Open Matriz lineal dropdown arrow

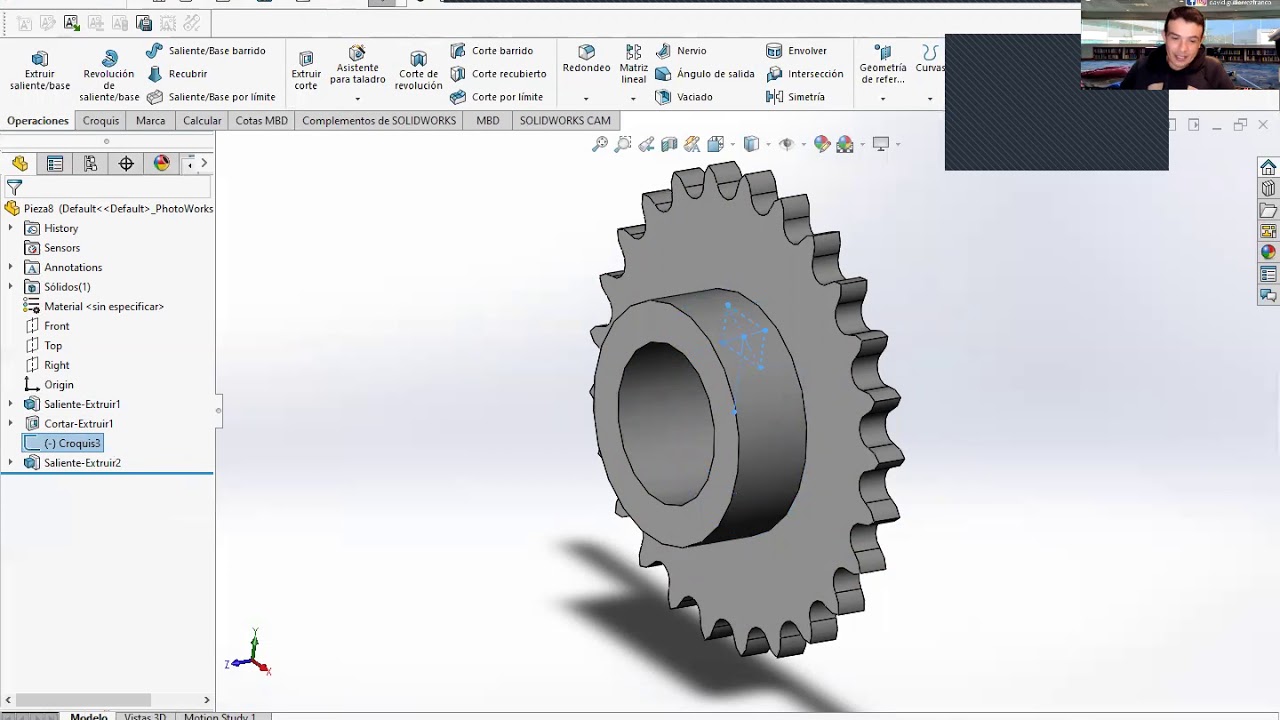coord(633,99)
